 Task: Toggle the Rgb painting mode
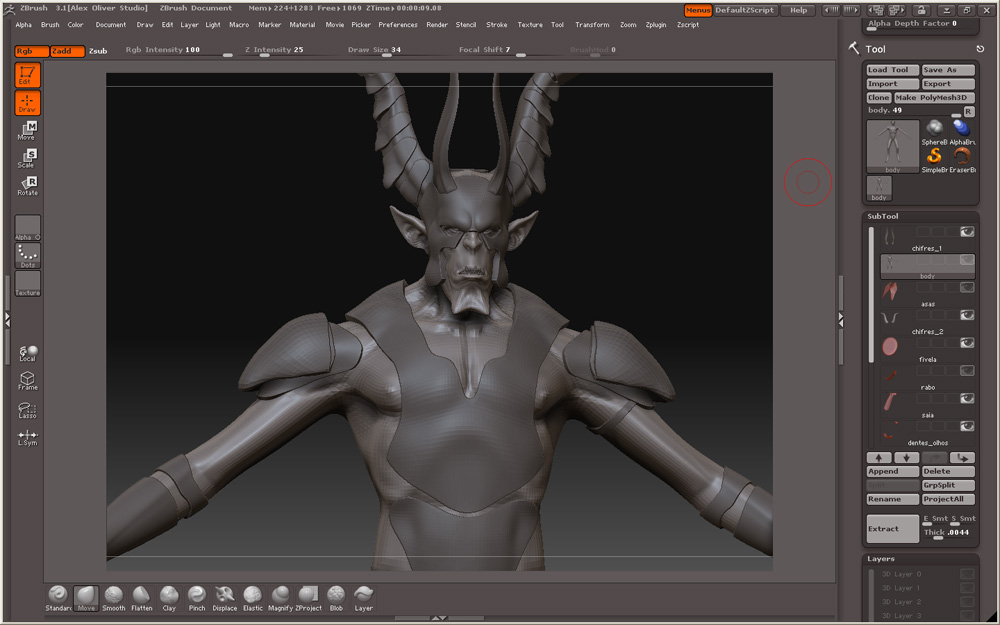pyautogui.click(x=31, y=51)
